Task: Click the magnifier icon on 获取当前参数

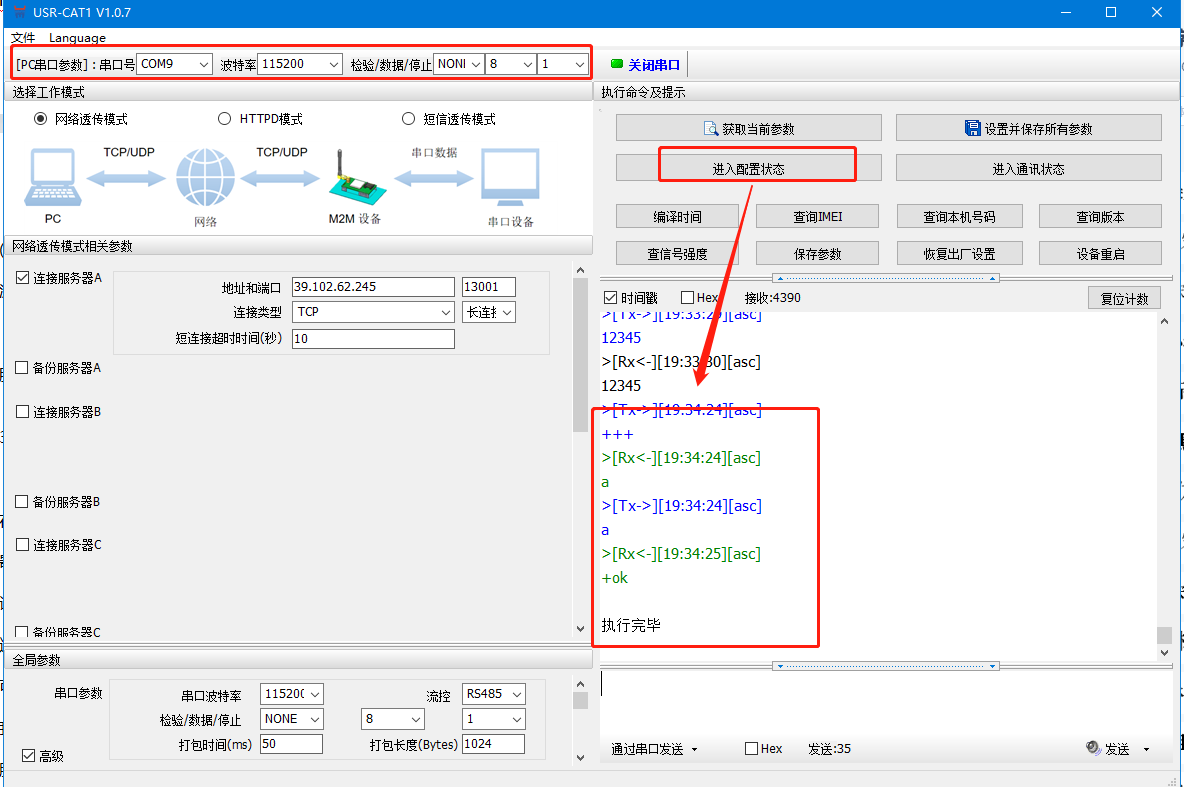Action: pyautogui.click(x=711, y=128)
